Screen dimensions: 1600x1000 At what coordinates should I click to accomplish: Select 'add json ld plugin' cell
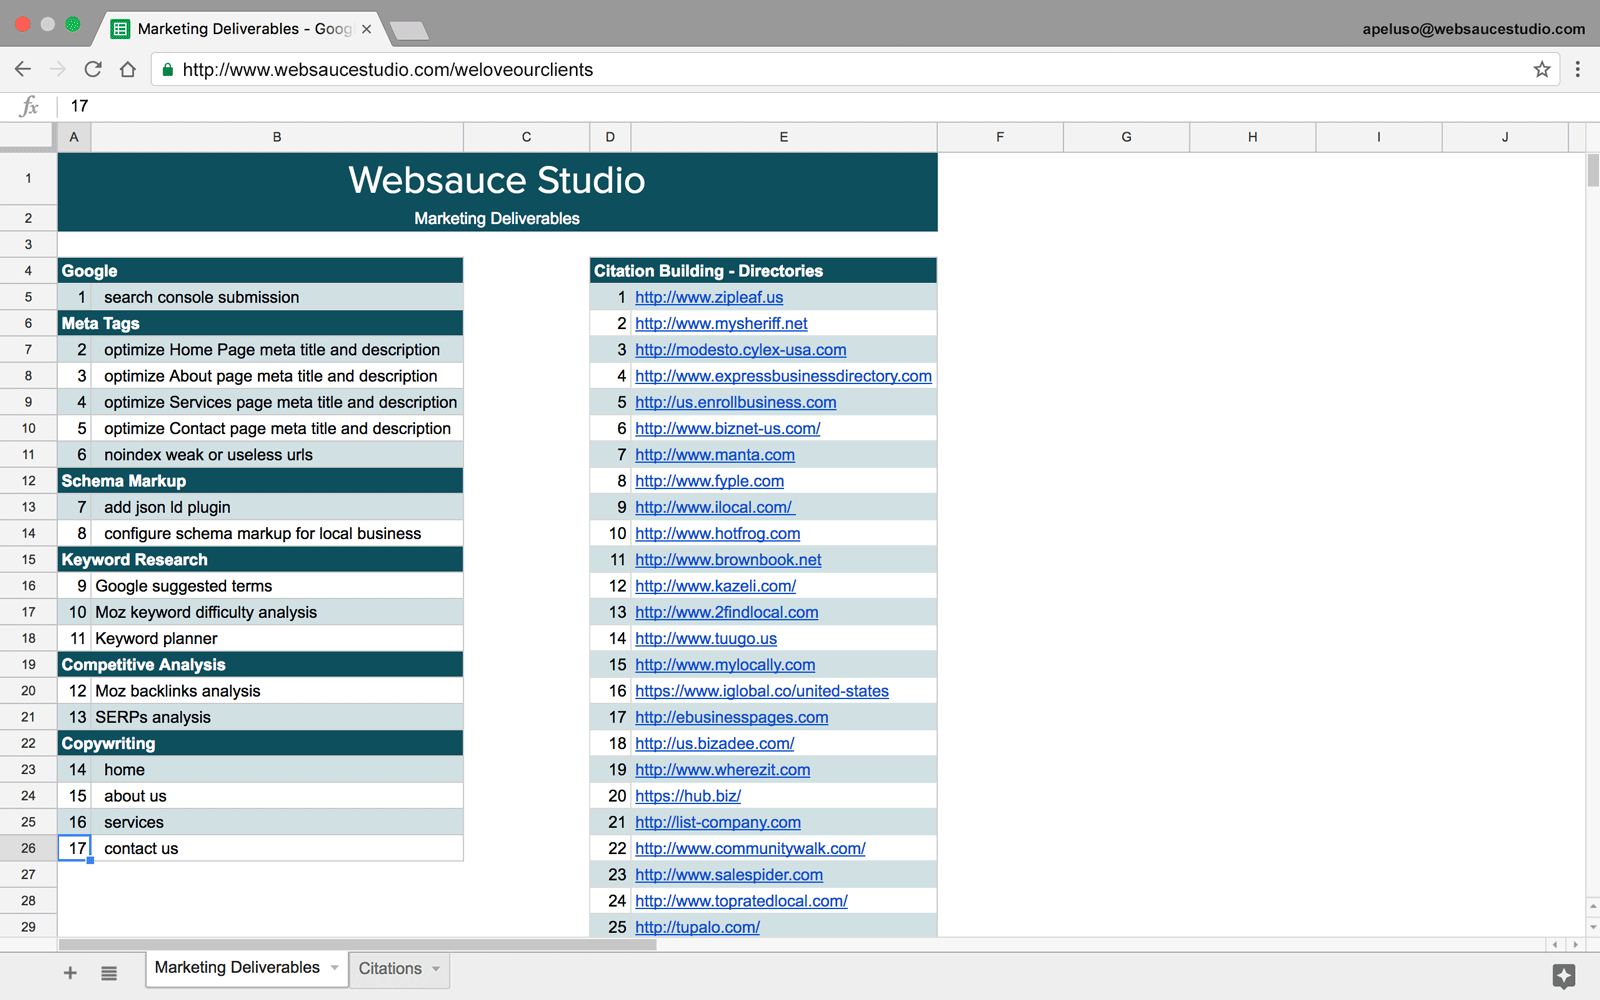pyautogui.click(x=277, y=507)
